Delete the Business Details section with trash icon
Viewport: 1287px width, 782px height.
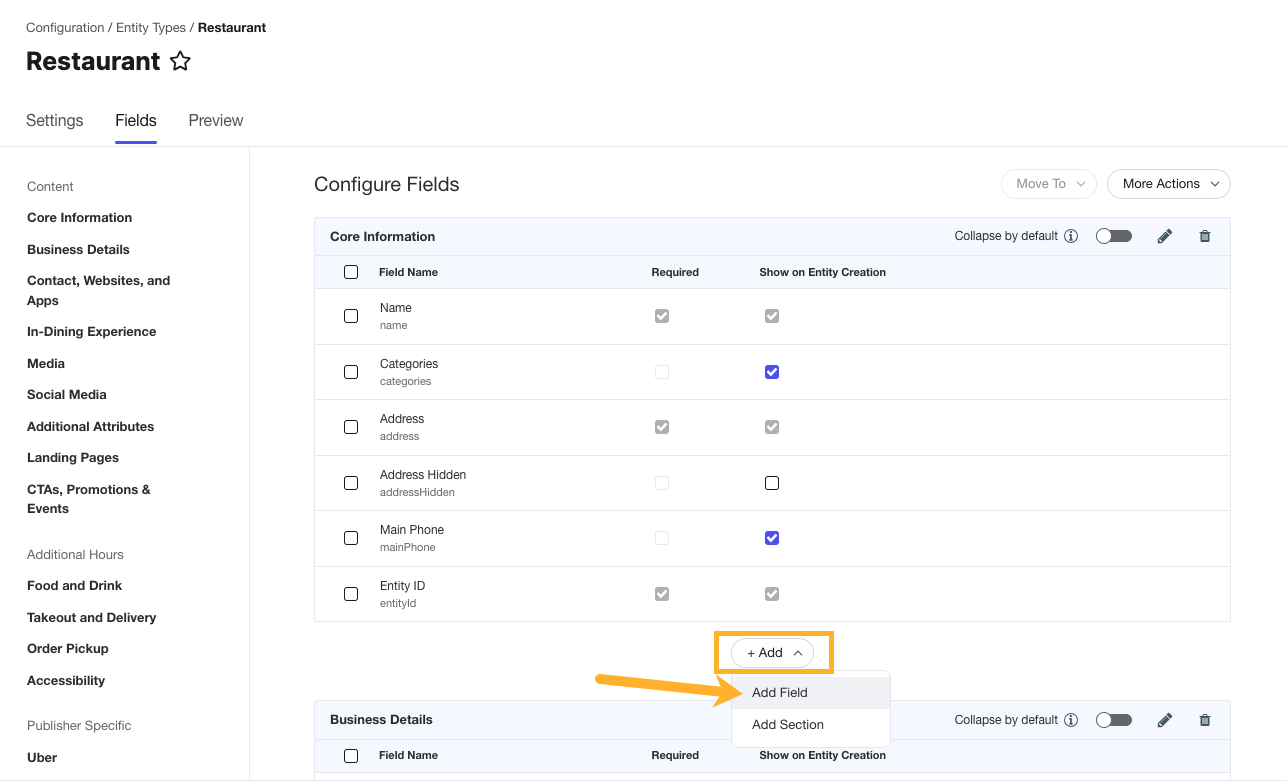point(1204,720)
